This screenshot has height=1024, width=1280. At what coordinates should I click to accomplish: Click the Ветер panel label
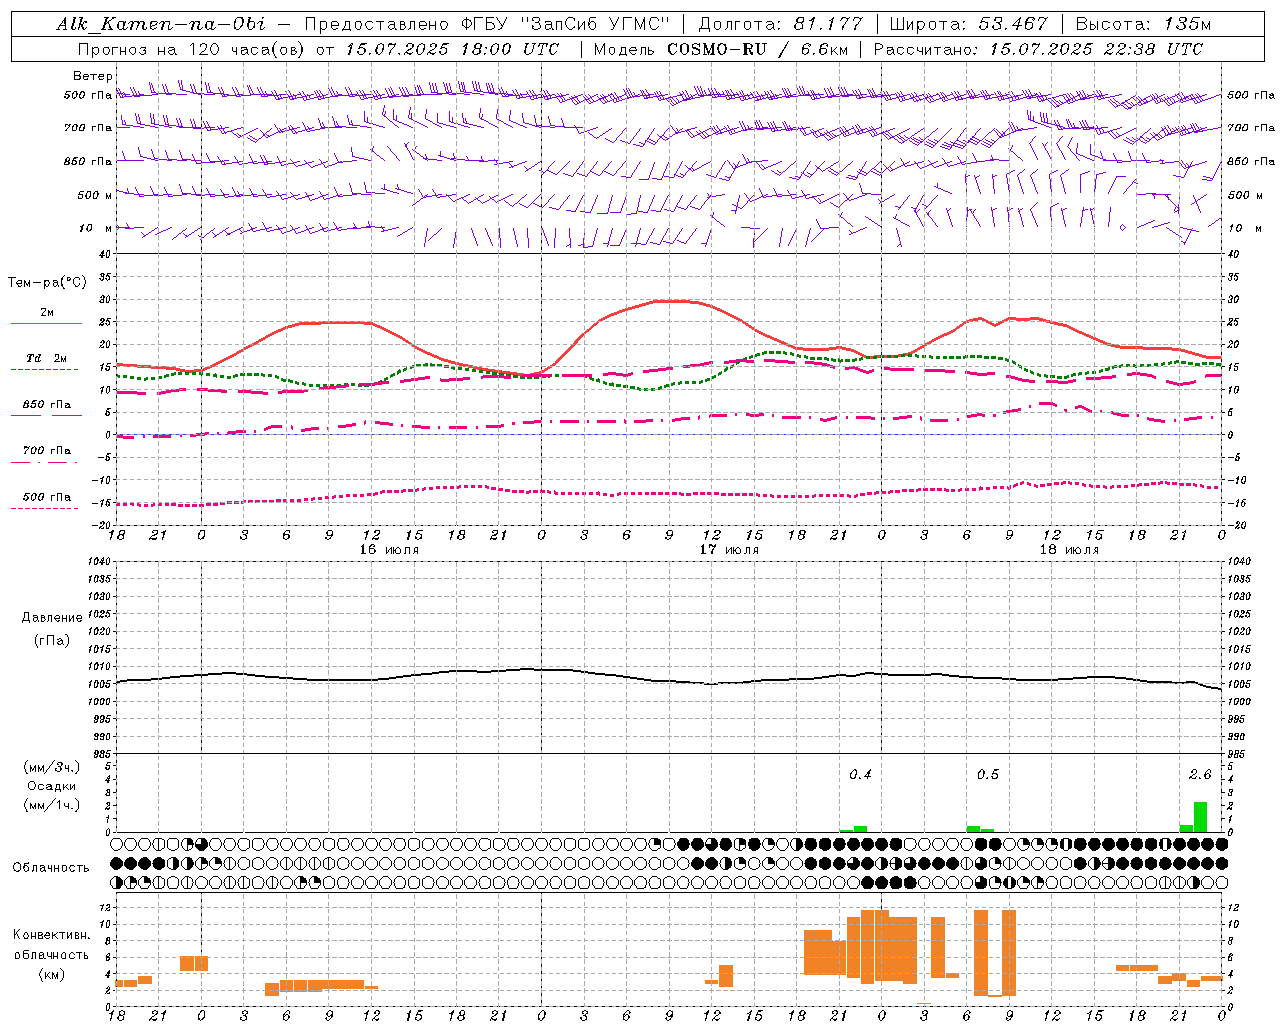pos(93,76)
